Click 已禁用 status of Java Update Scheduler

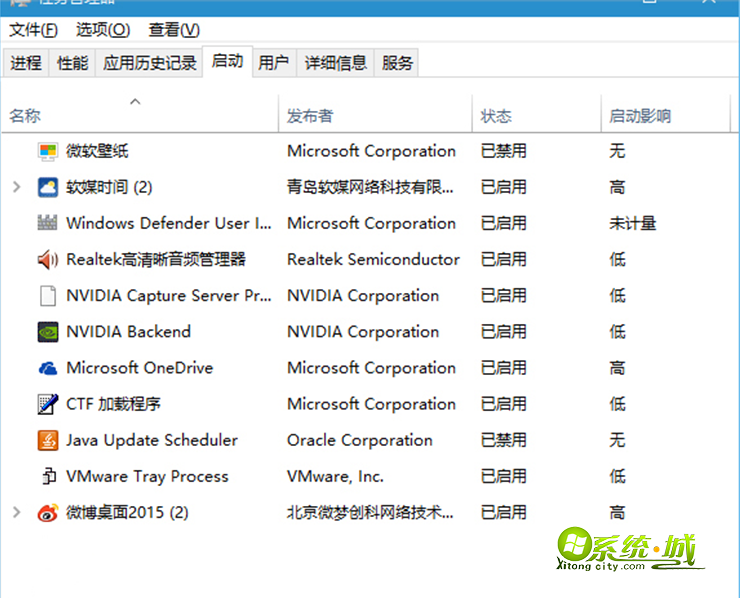point(504,440)
